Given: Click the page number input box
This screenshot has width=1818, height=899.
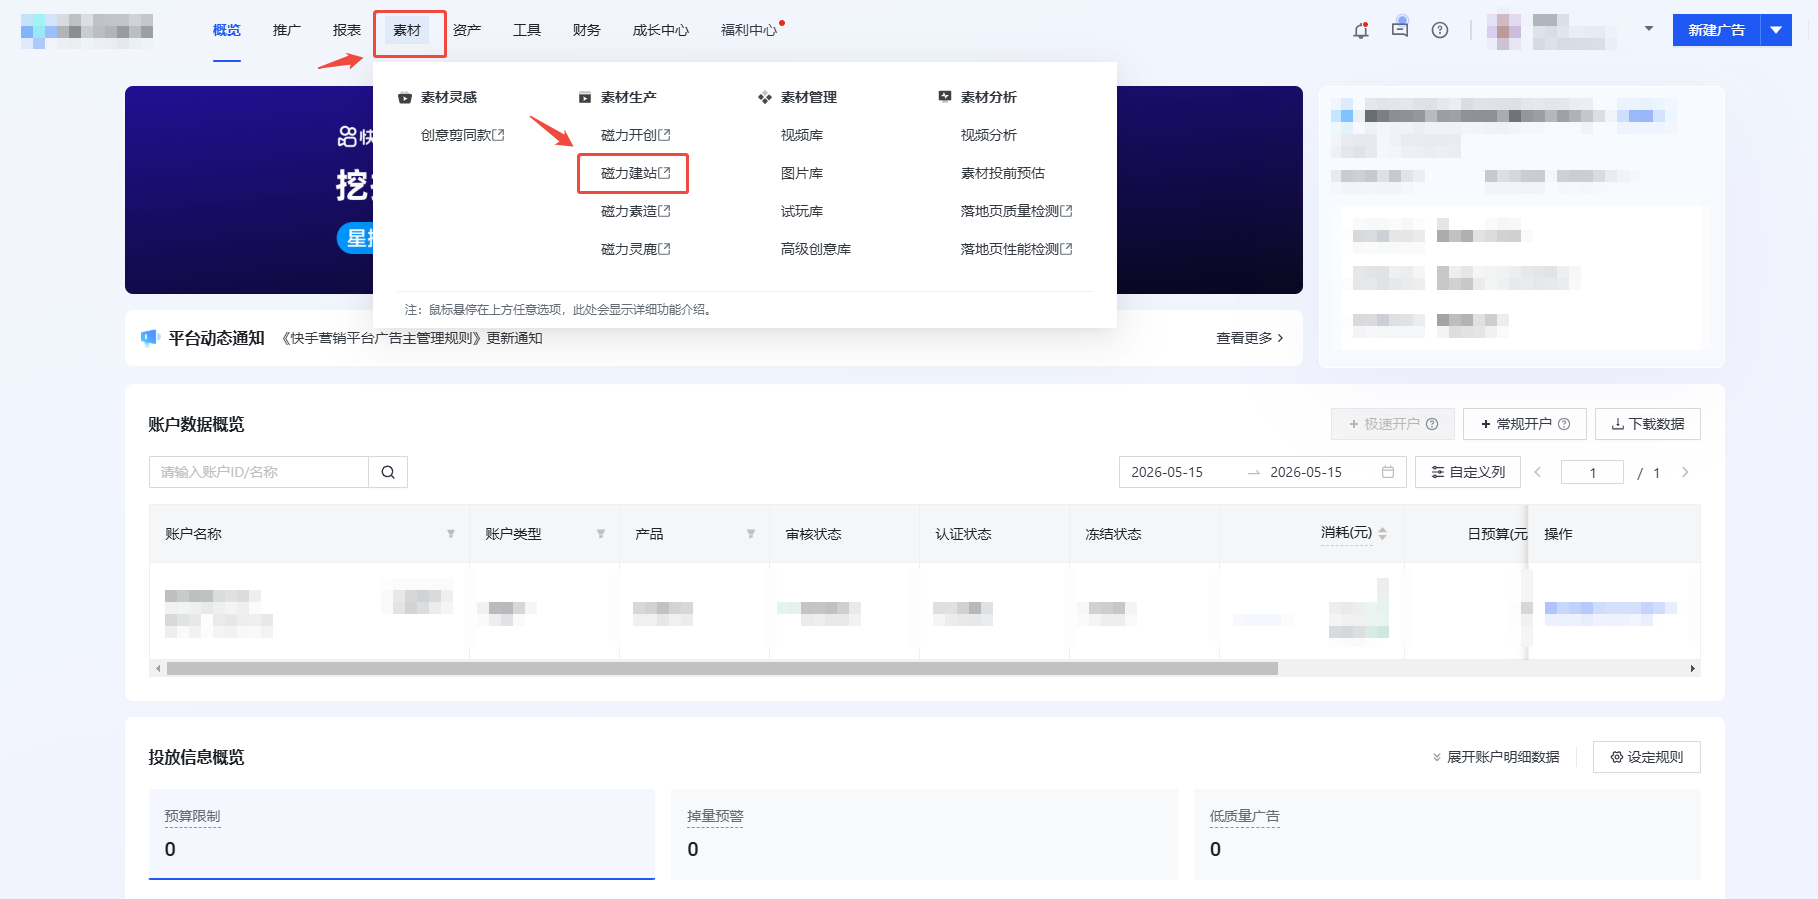Looking at the screenshot, I should (x=1592, y=472).
